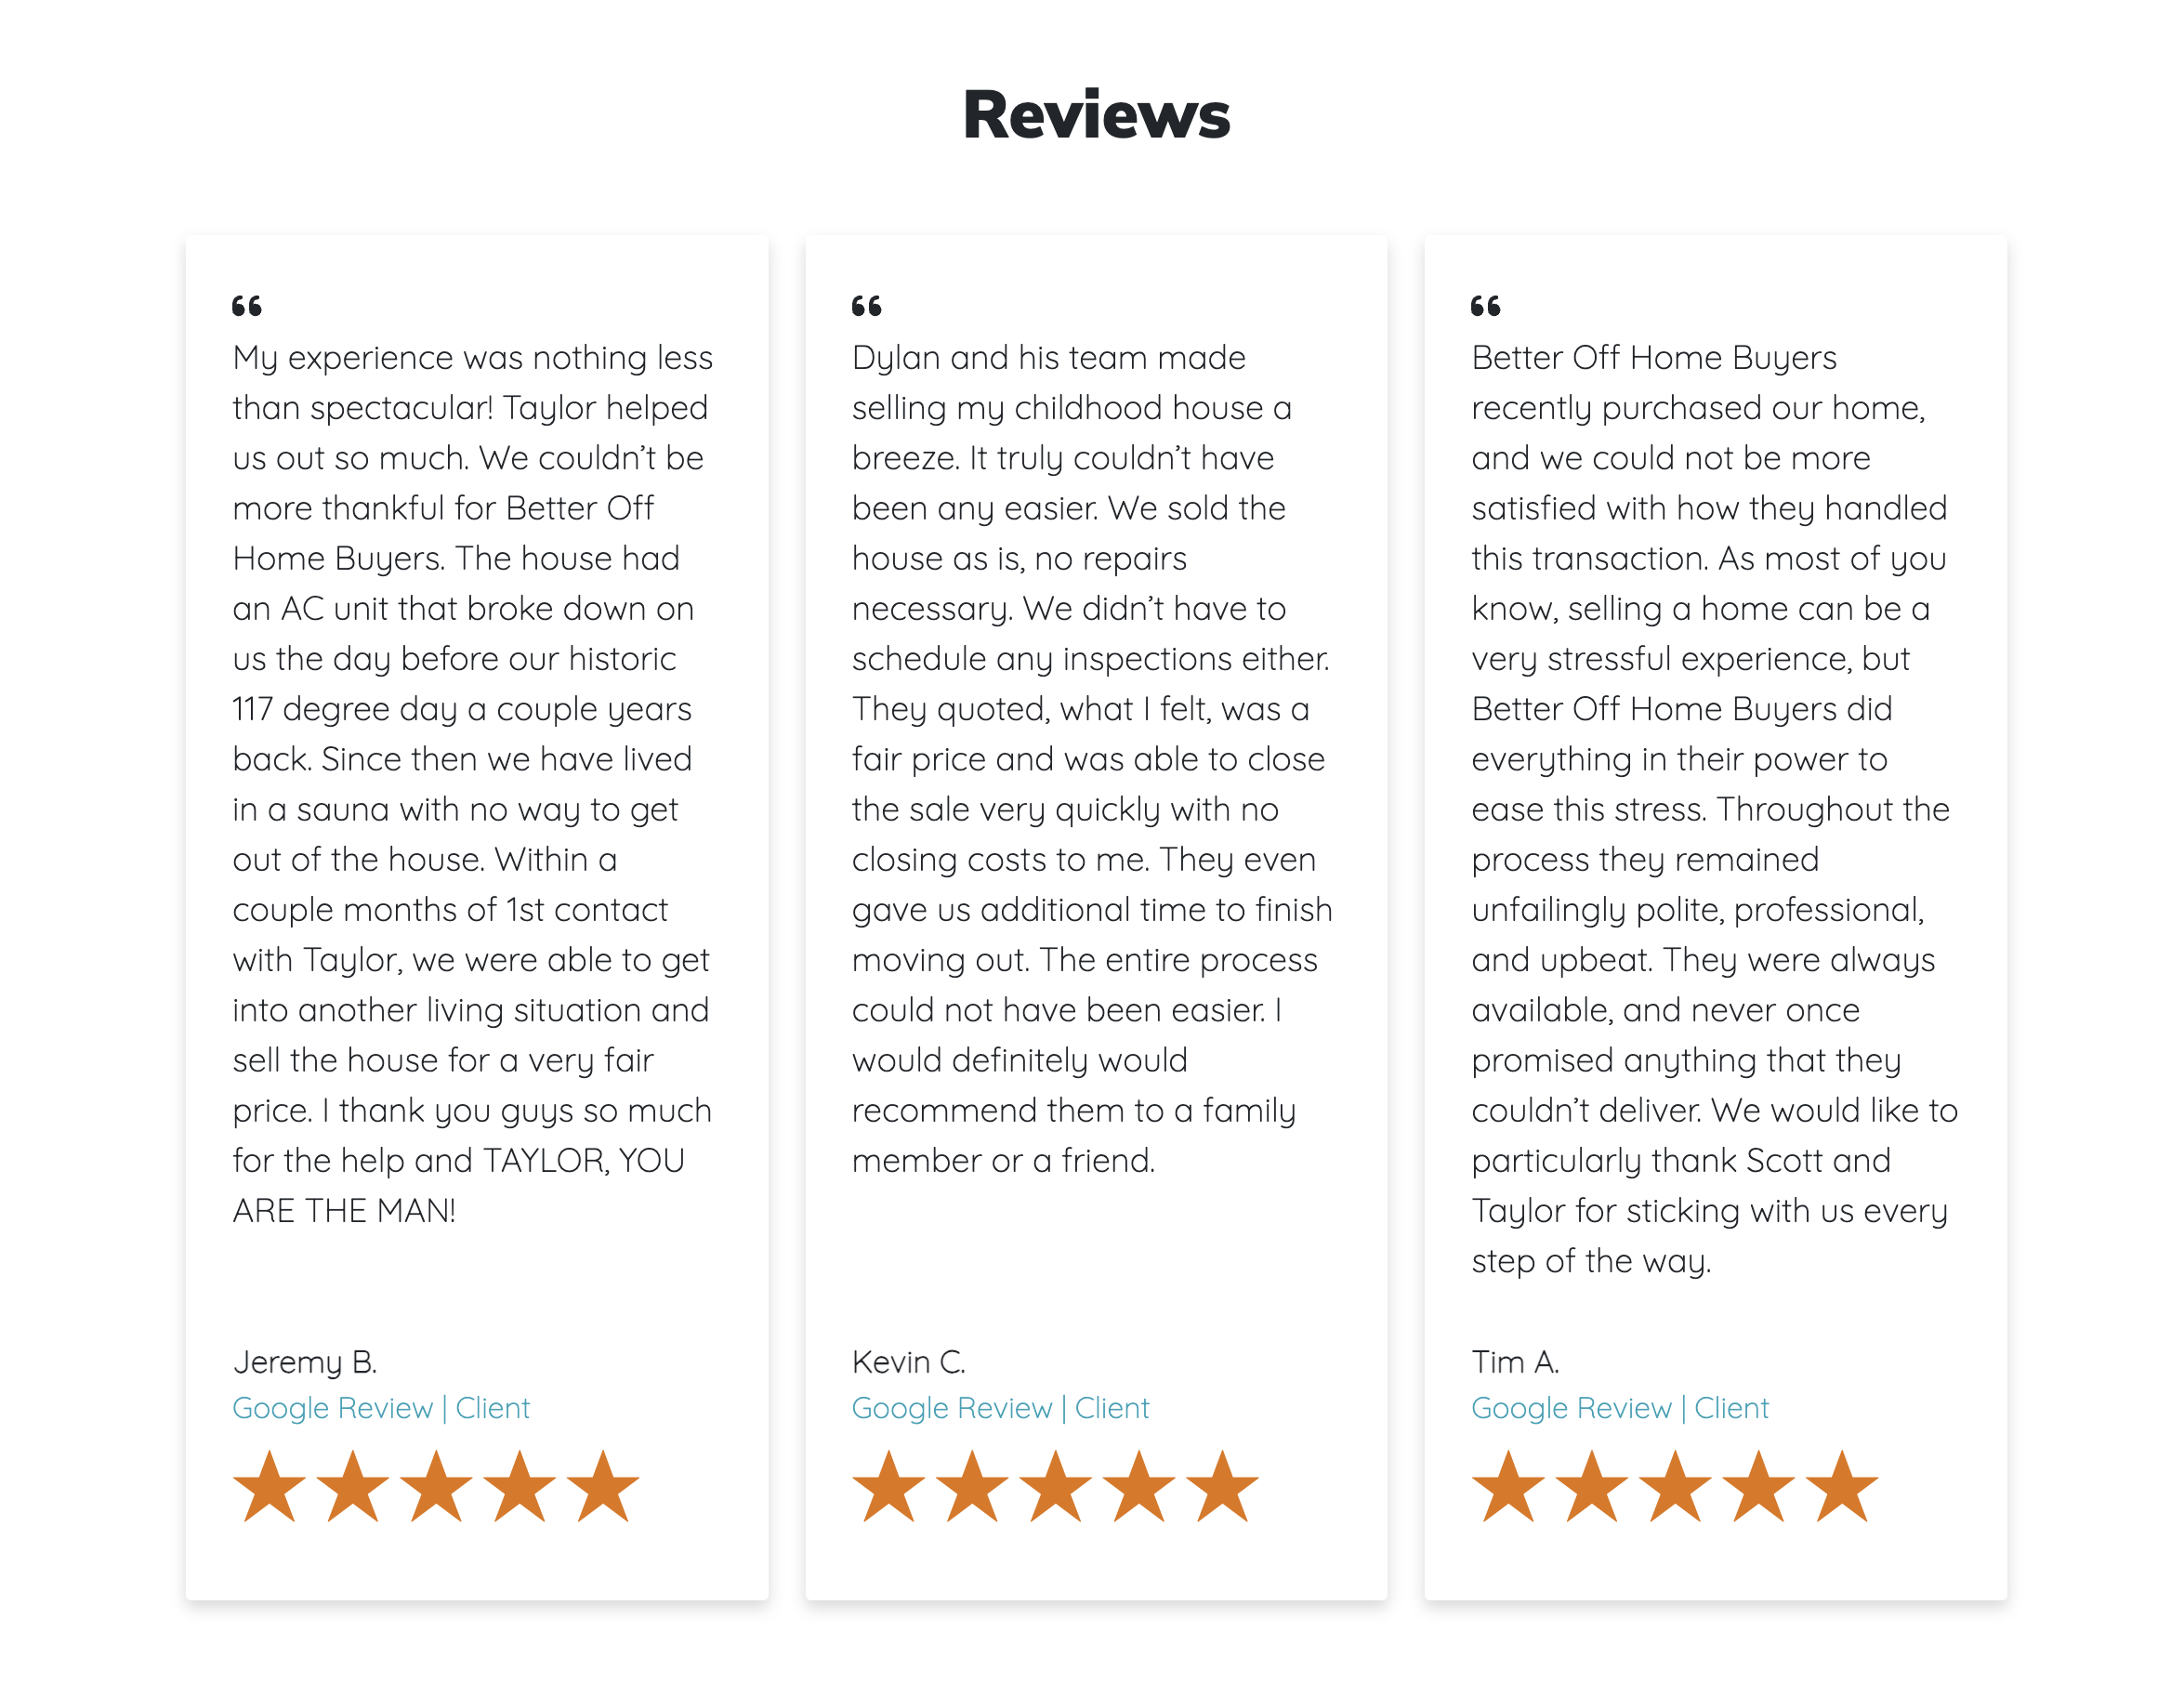Click the Reviews heading
The width and height of the screenshot is (2184, 1697).
coord(1096,114)
